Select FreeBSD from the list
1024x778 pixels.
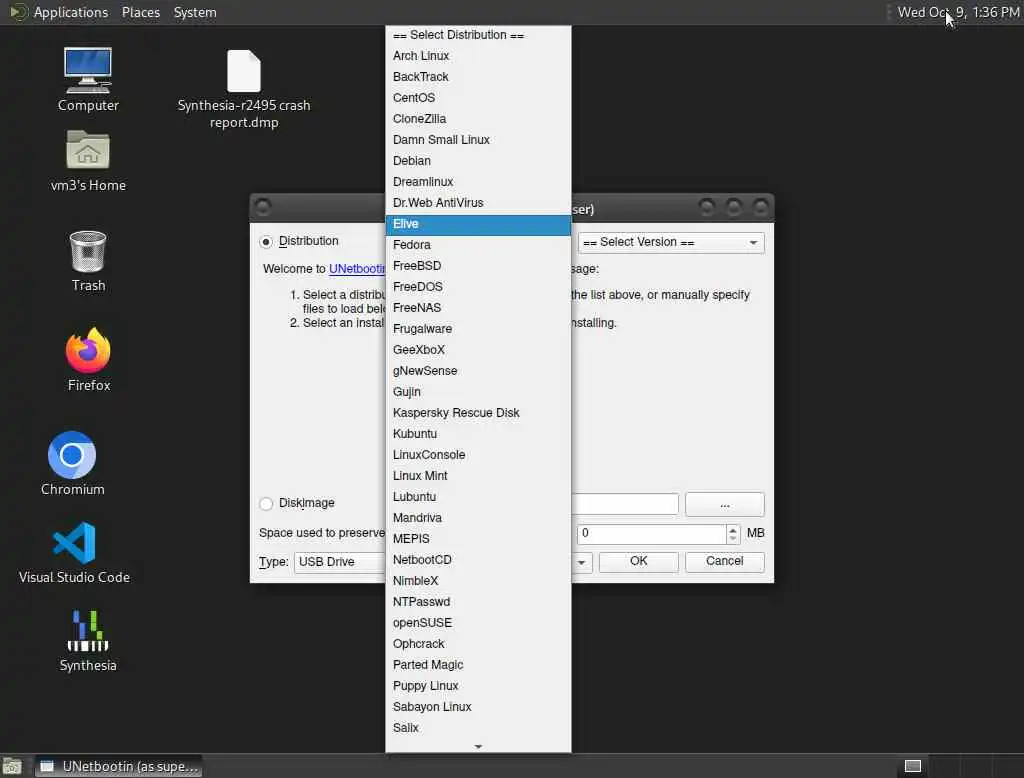tap(478, 266)
